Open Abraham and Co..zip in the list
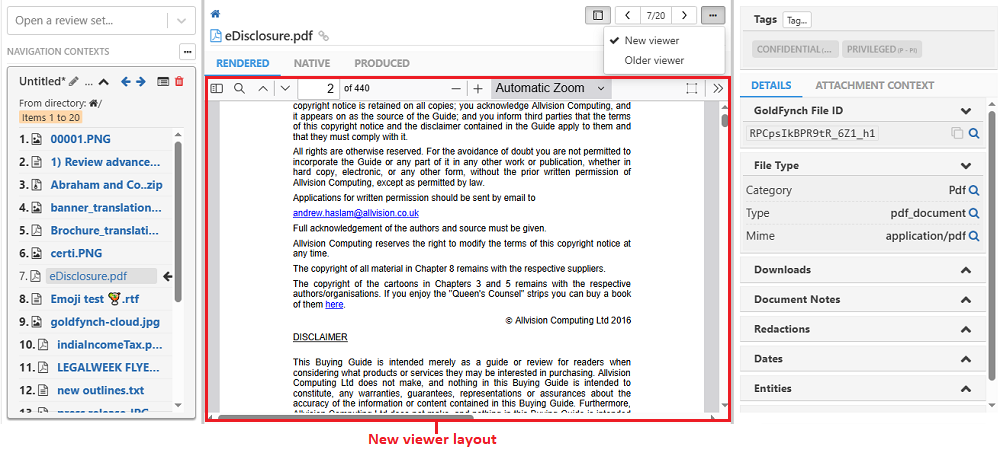Image resolution: width=1000 pixels, height=451 pixels. (x=107, y=185)
